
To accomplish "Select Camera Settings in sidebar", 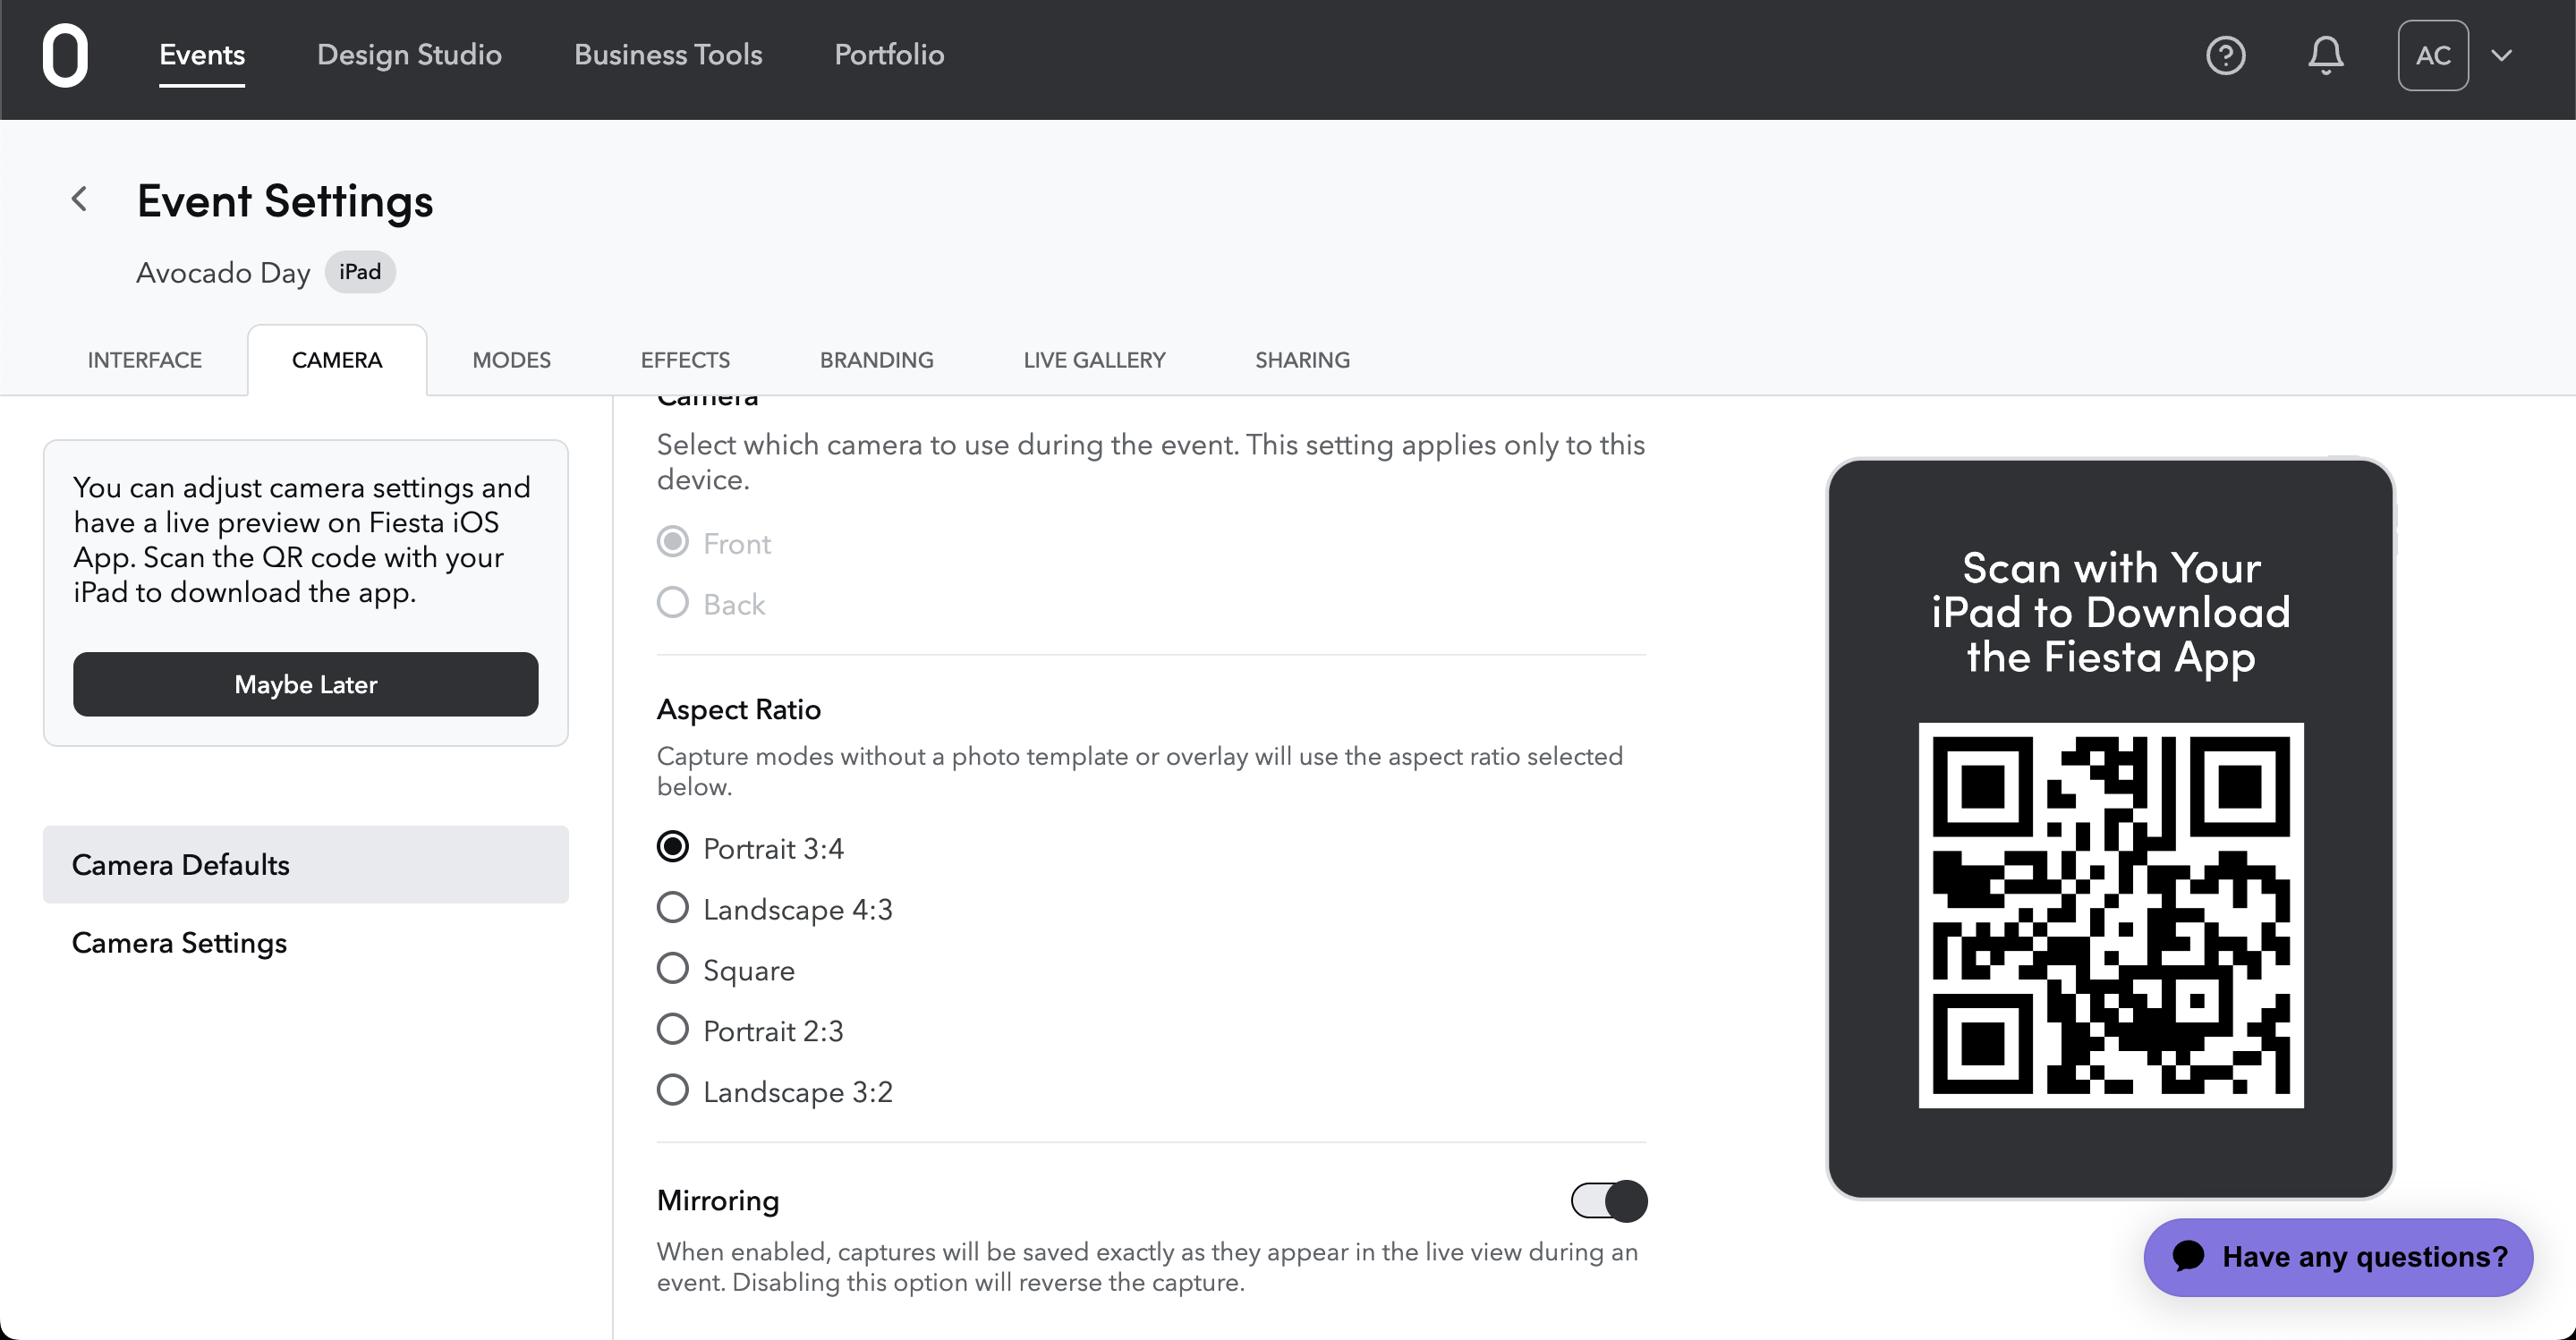I will coord(306,942).
